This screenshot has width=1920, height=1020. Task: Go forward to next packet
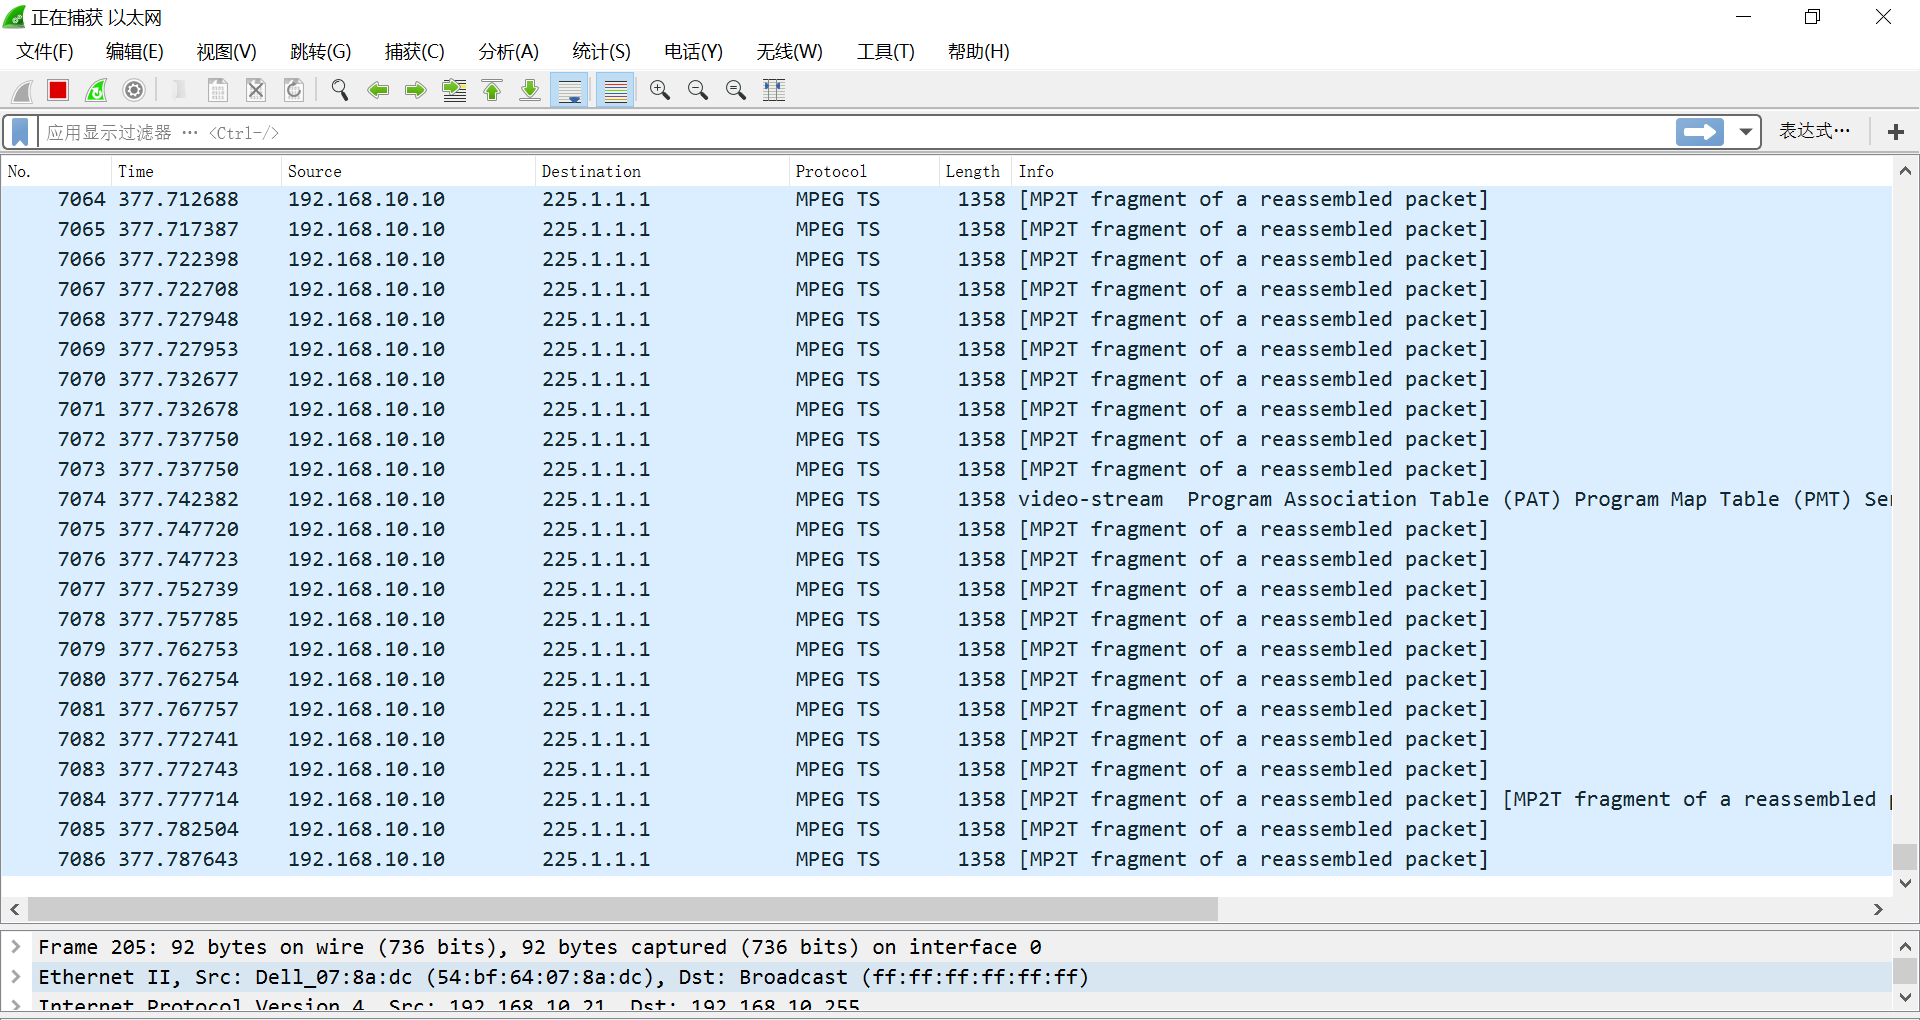coord(416,91)
